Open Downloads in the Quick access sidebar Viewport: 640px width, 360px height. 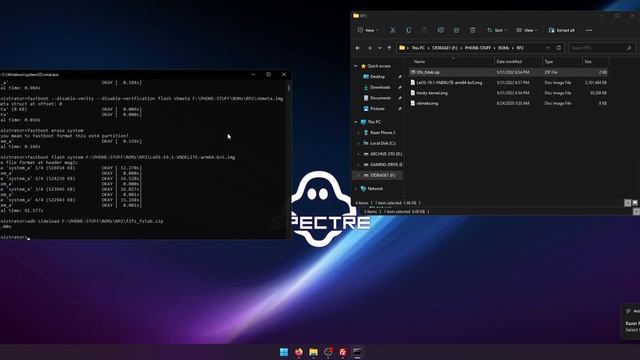380,87
